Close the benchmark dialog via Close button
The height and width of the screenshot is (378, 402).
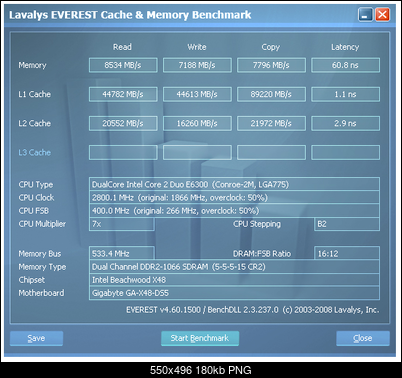click(363, 338)
